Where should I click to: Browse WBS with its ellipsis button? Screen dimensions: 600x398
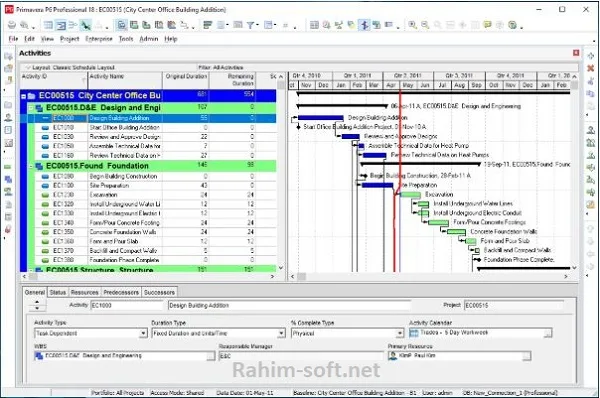[211, 356]
